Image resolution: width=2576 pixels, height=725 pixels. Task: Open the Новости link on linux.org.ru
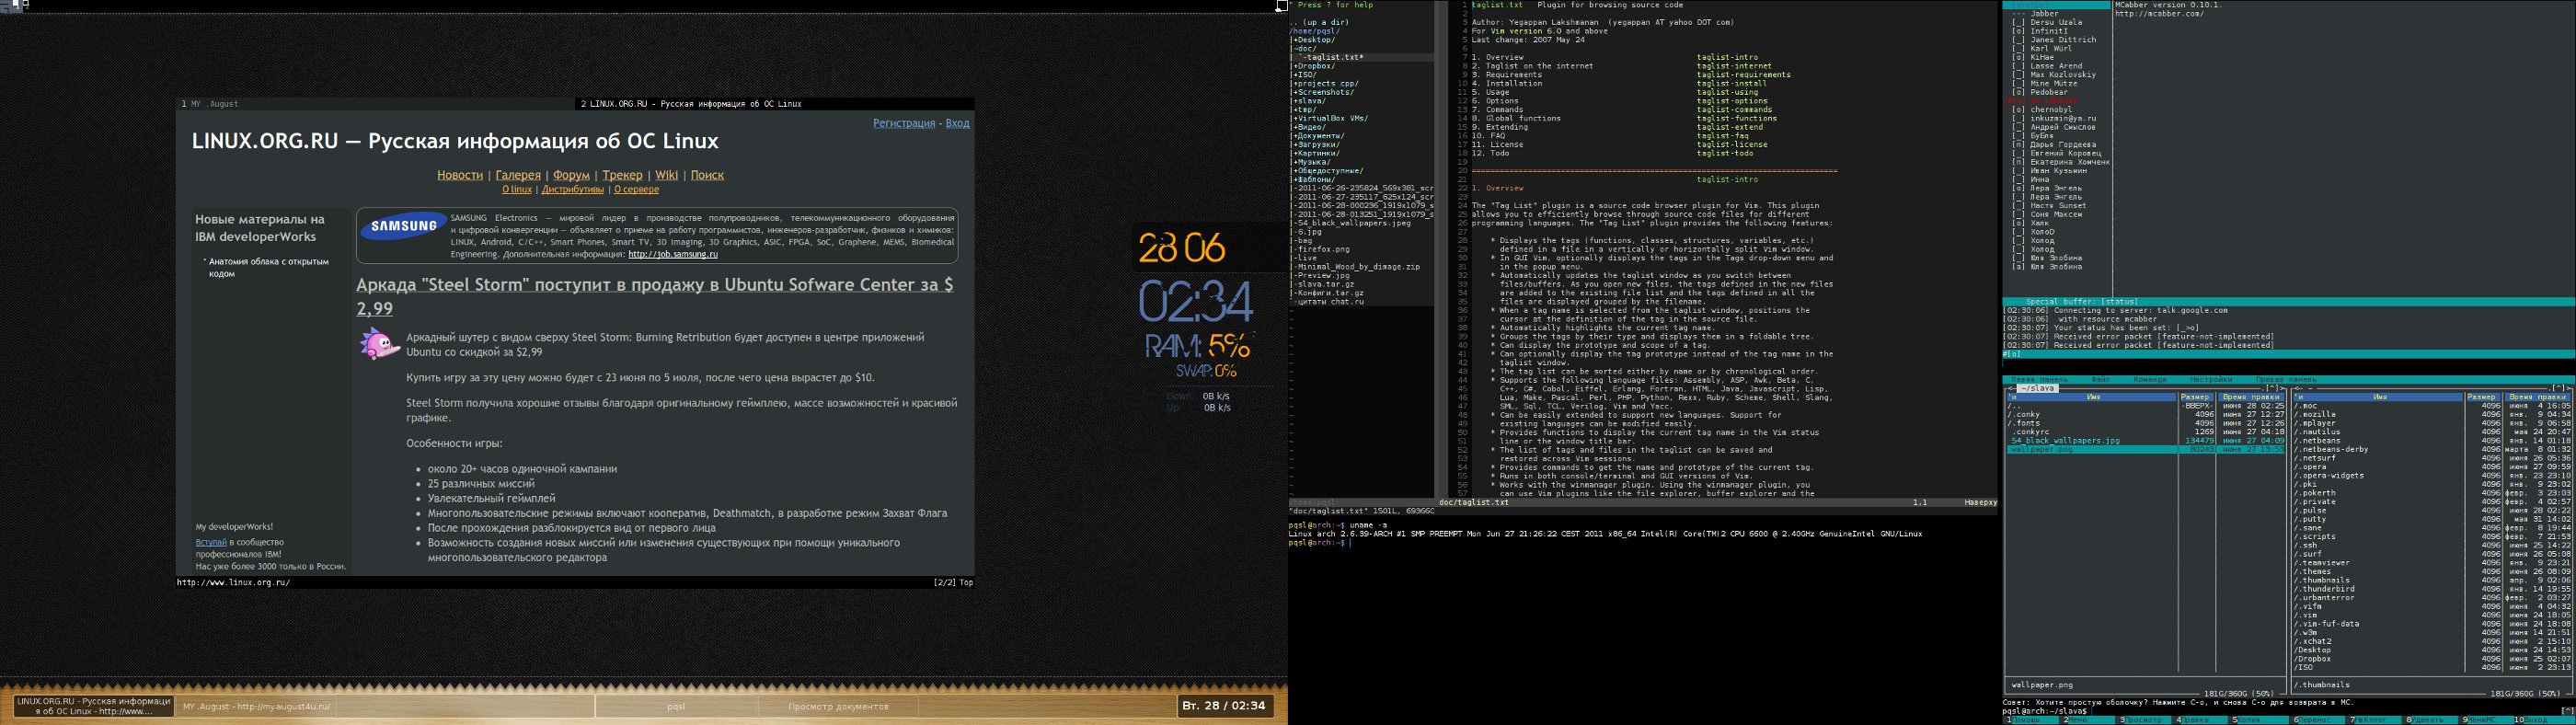(460, 175)
